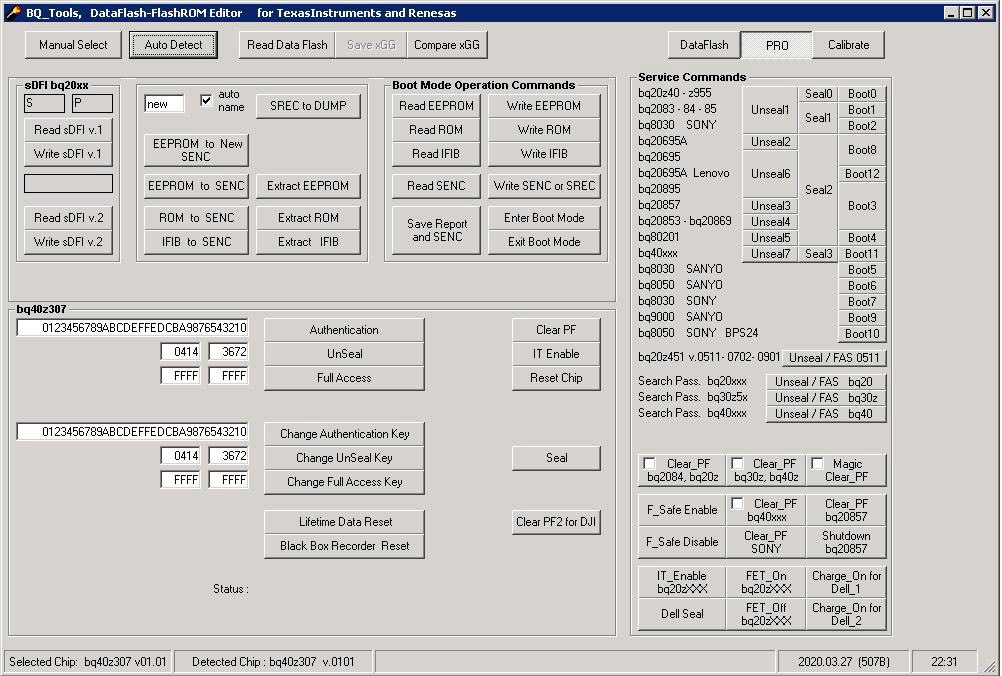Click 'Detected Chip : bq40z307 v.0101' status text
Viewport: 1002px width, 676px height.
click(x=273, y=662)
